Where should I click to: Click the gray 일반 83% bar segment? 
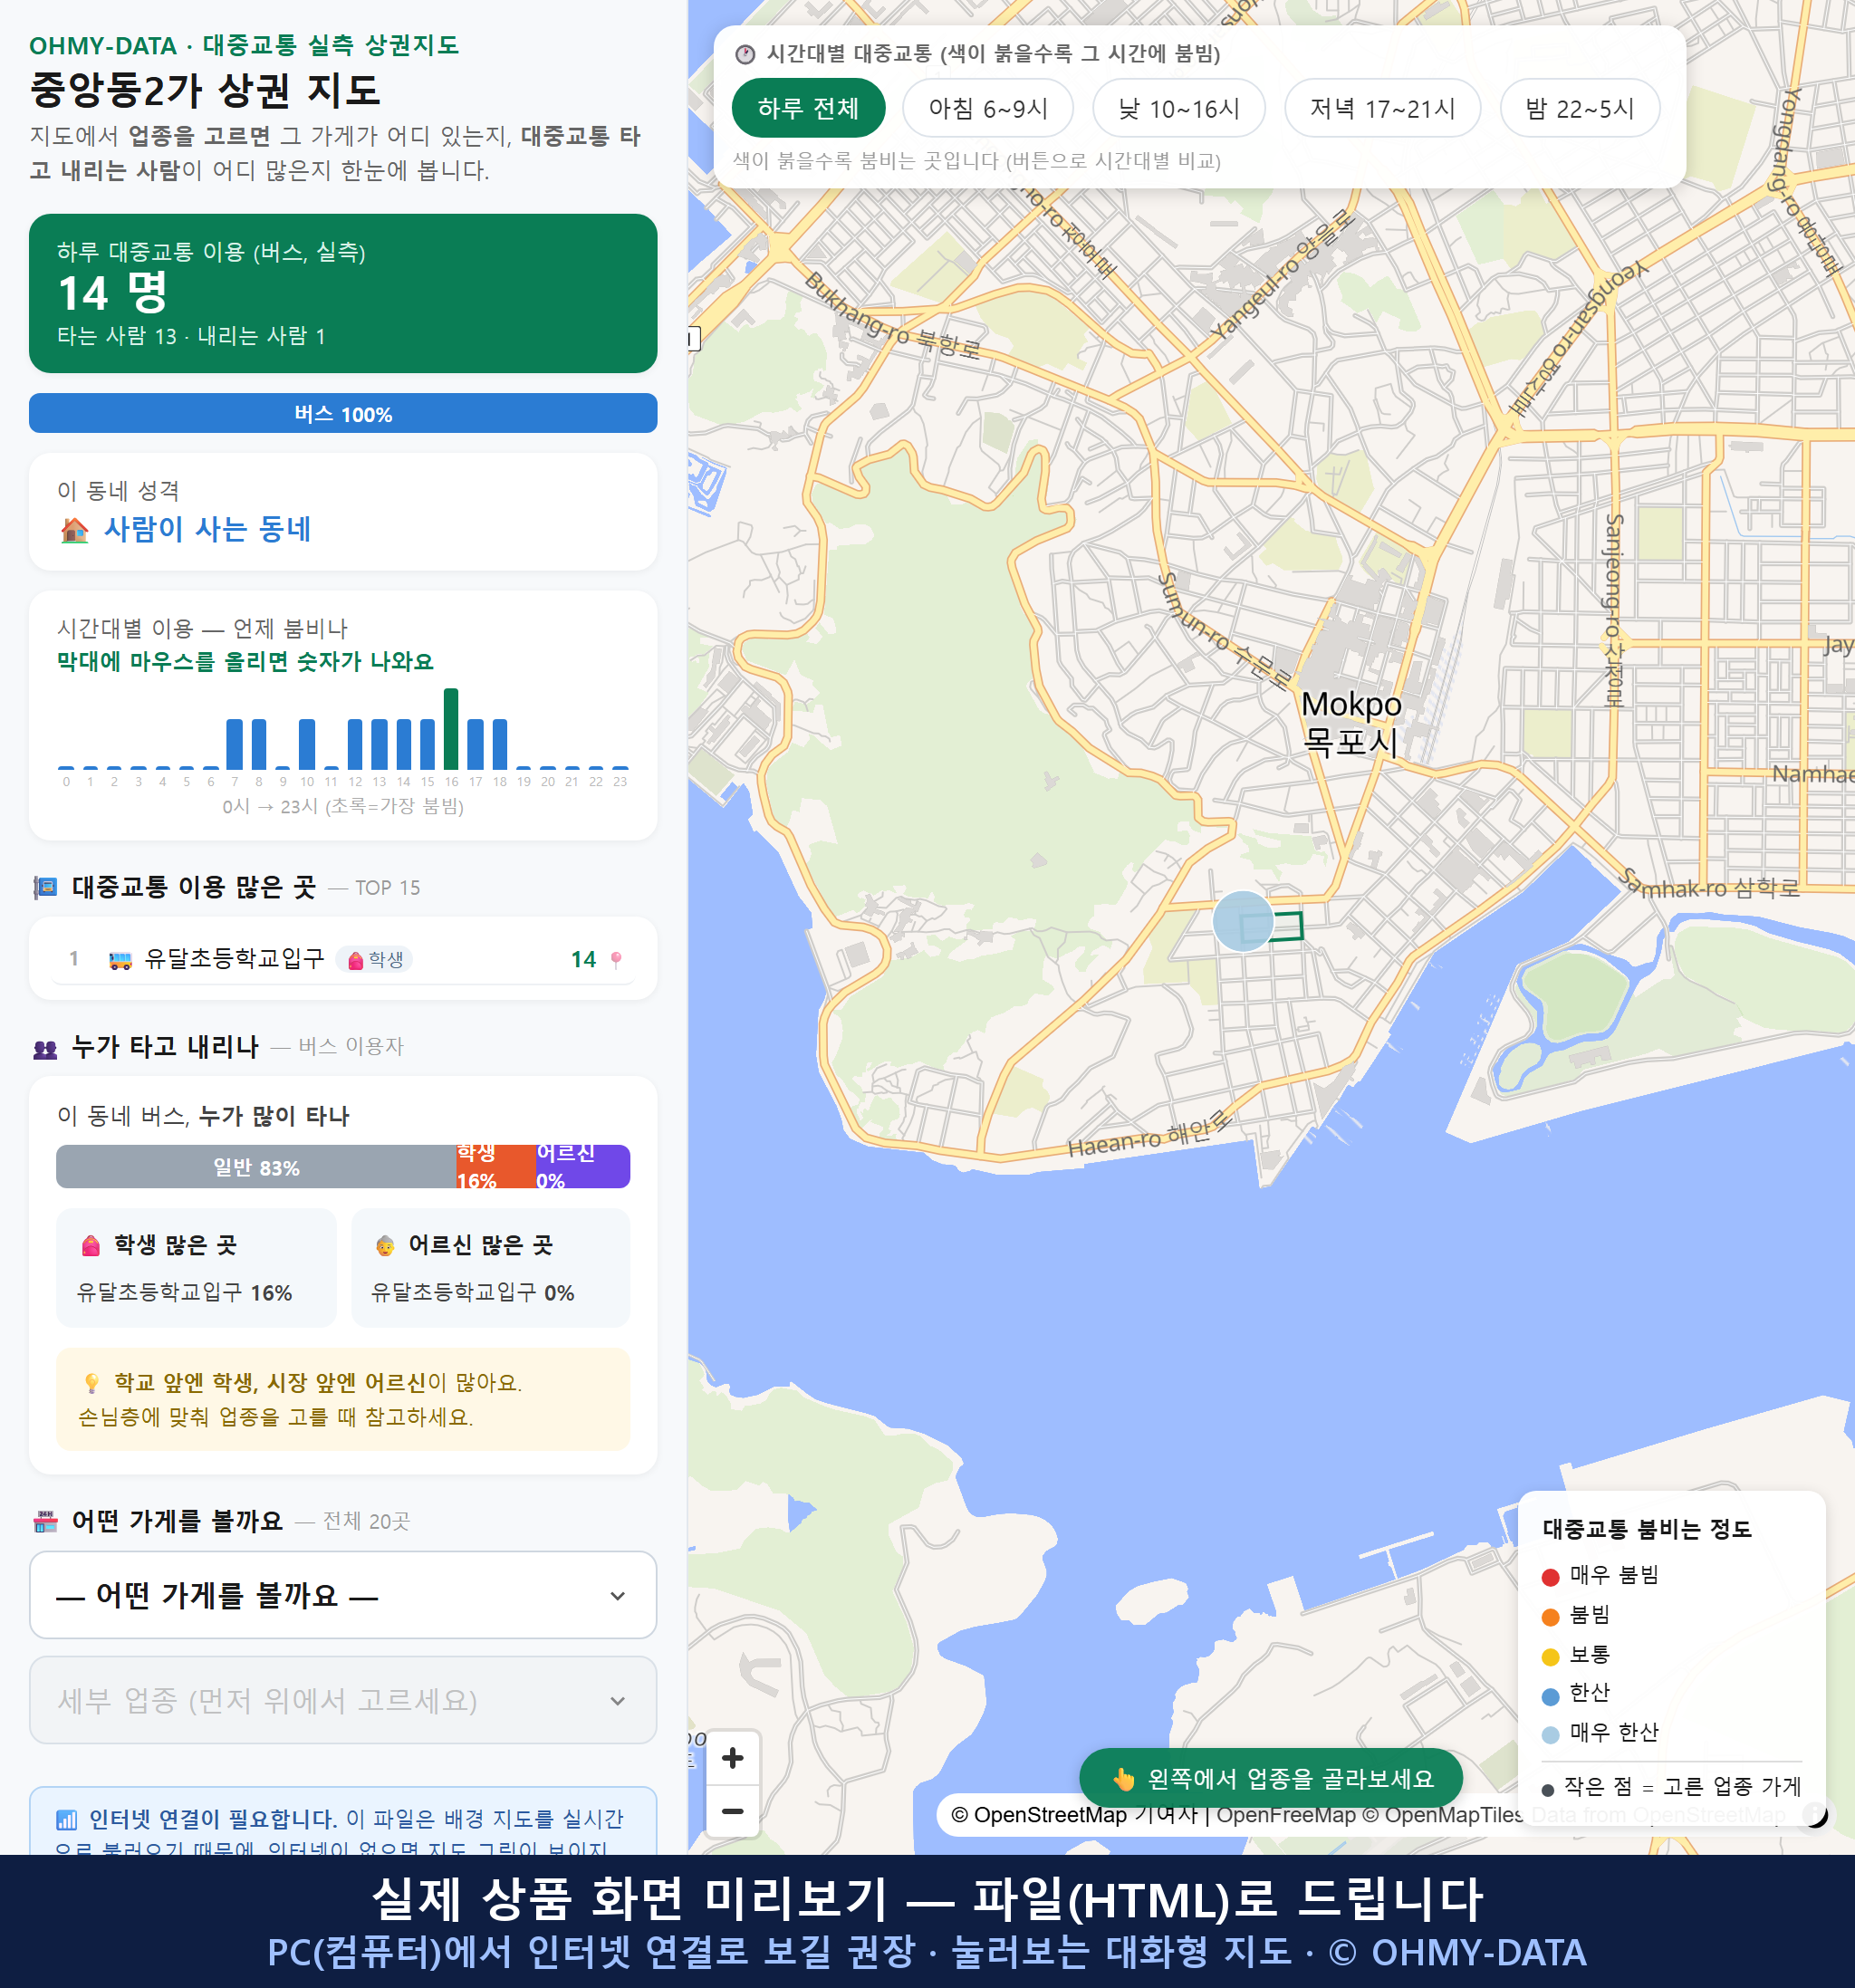[x=256, y=1167]
